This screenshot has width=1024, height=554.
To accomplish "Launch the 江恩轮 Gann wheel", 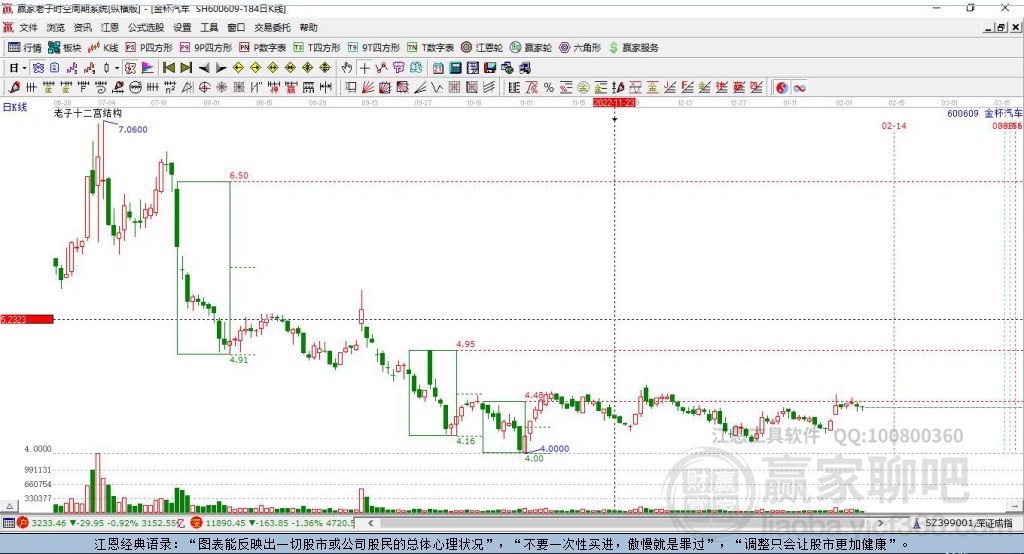I will point(482,48).
